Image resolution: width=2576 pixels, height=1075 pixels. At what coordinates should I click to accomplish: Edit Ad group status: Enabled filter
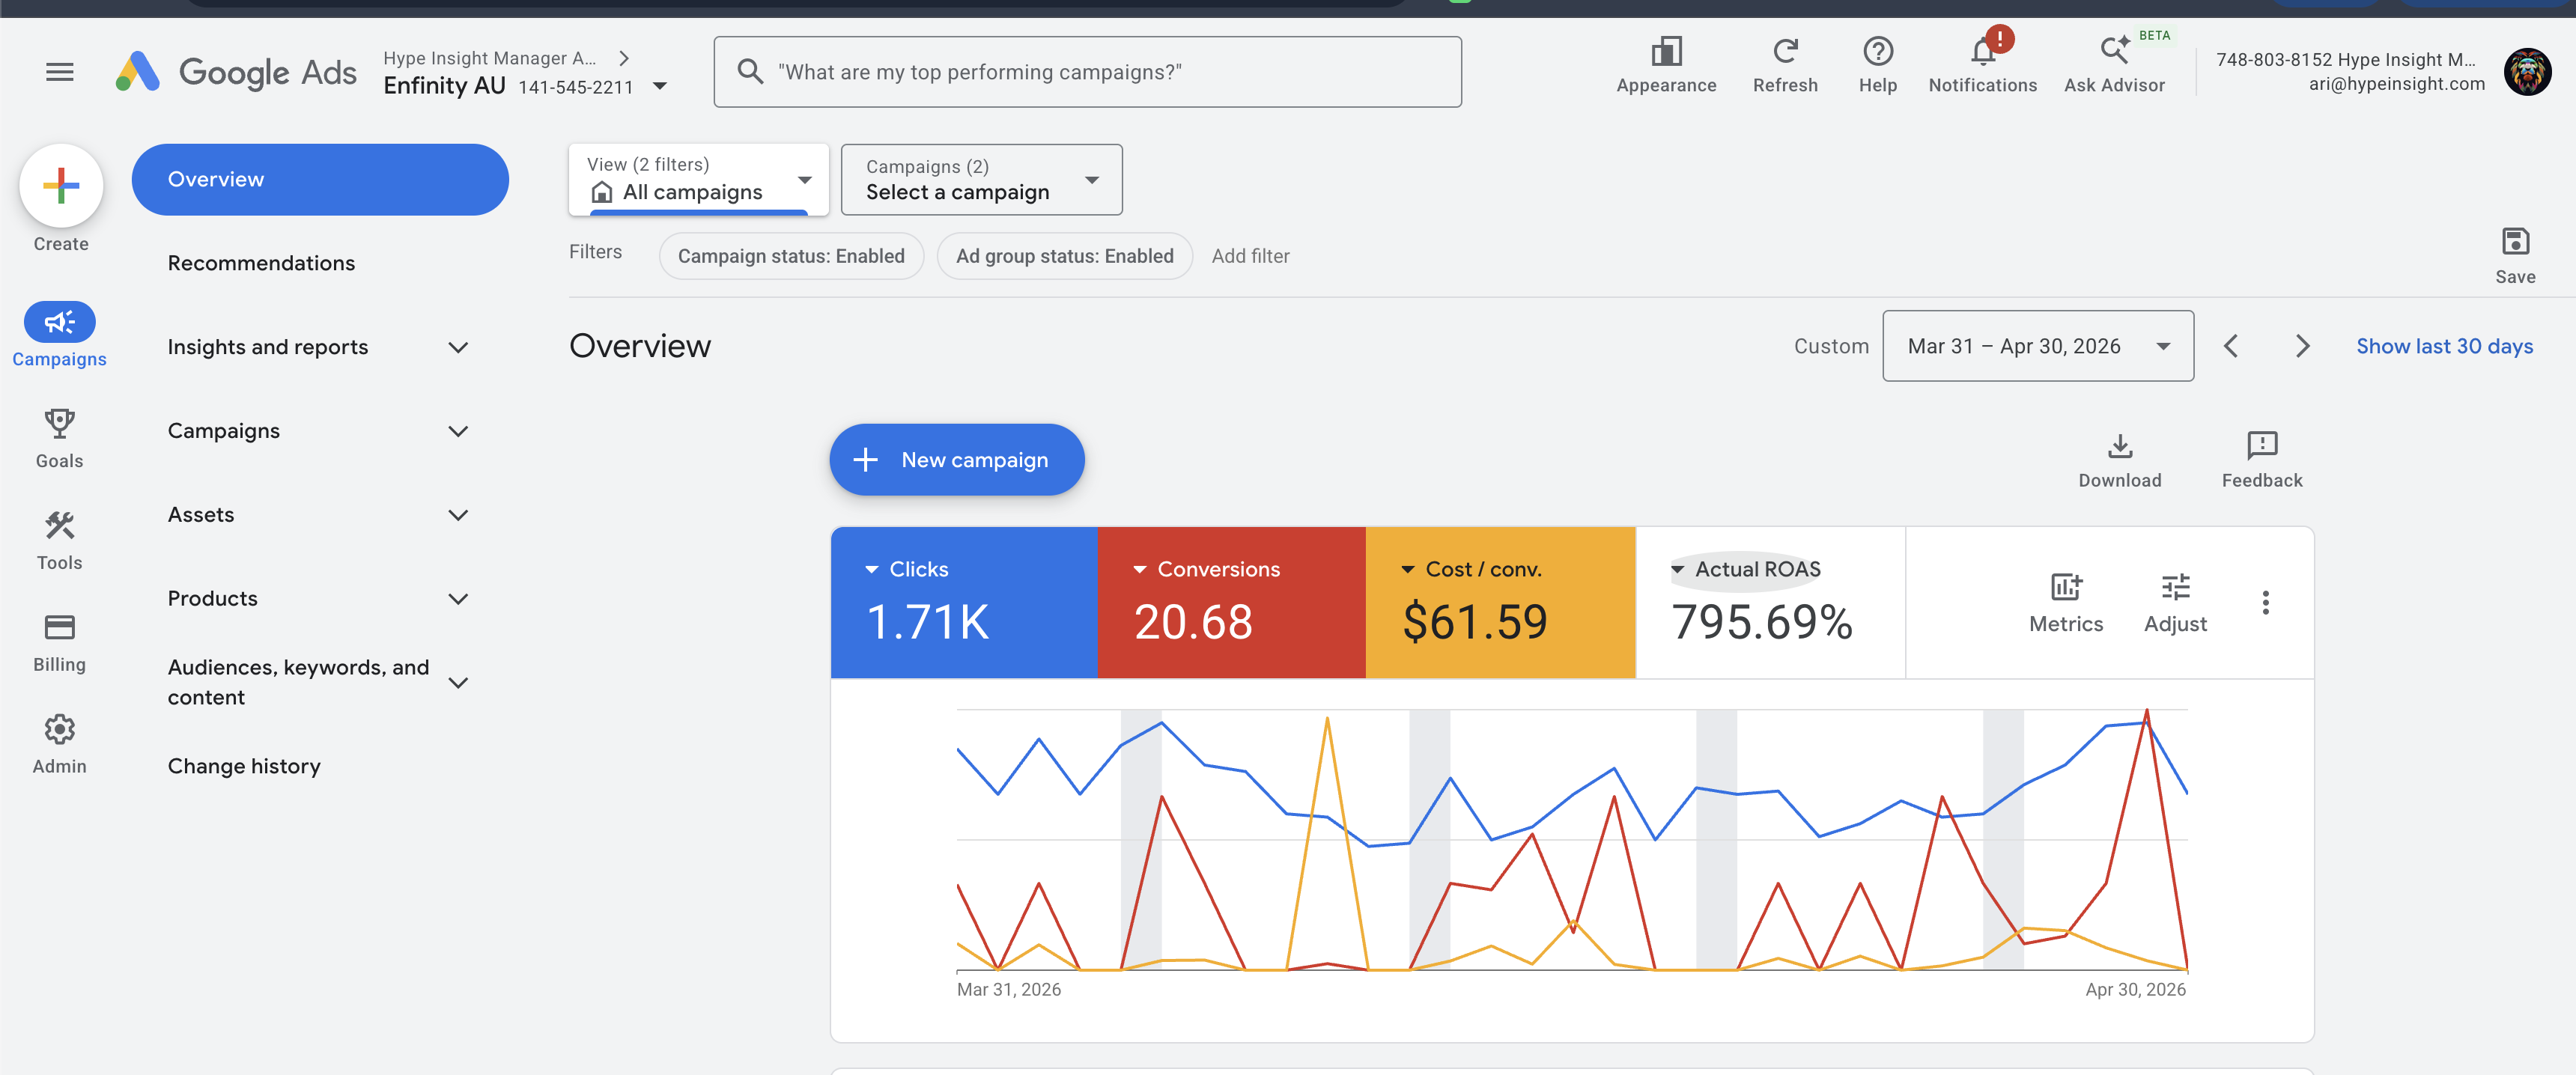(x=1064, y=256)
